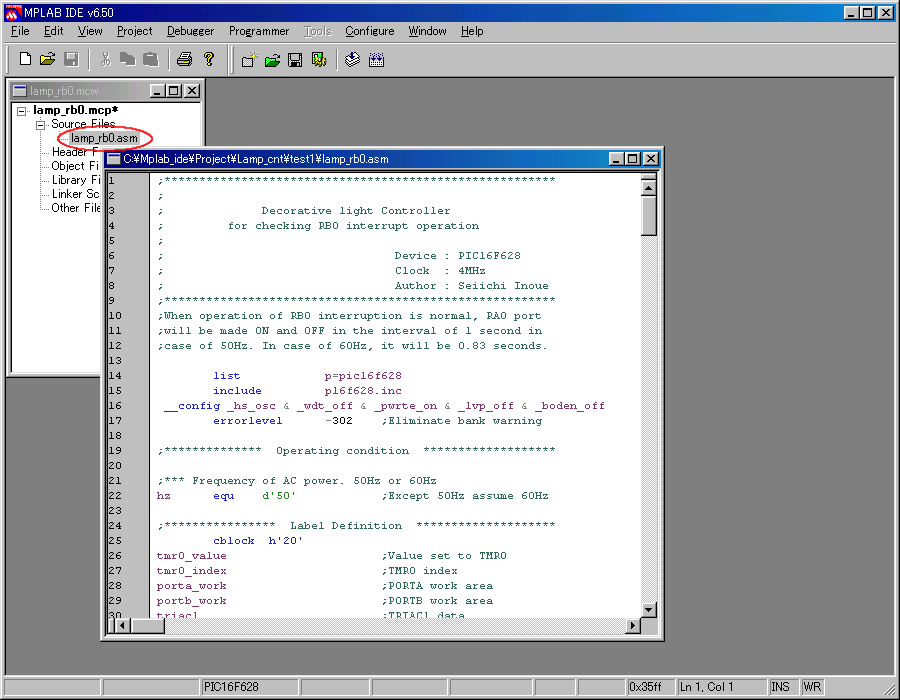Minimize the lamp_rb0.asm editor window
Image resolution: width=900 pixels, height=700 pixels.
[616, 159]
